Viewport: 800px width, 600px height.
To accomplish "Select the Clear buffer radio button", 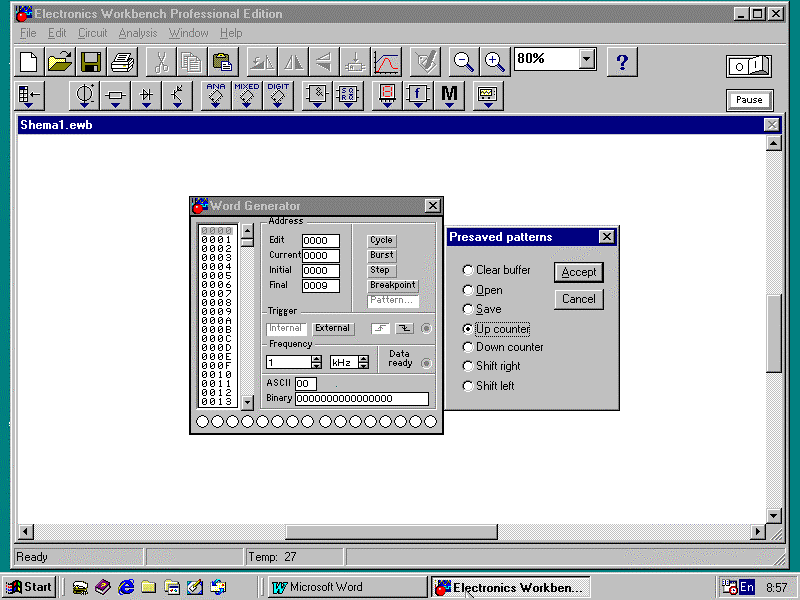I will pos(467,270).
